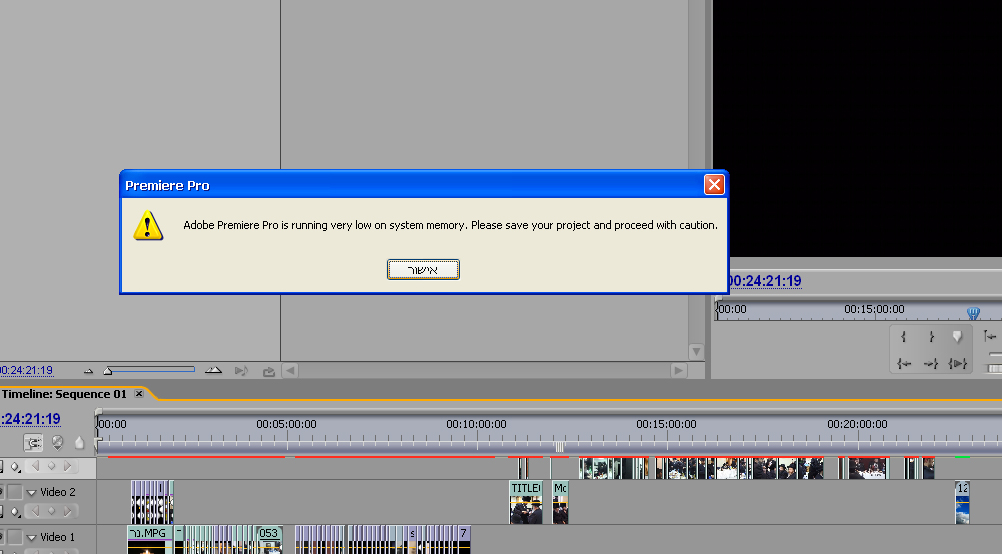The width and height of the screenshot is (1002, 554).
Task: Click the source panel scroll right arrow
Action: point(679,371)
